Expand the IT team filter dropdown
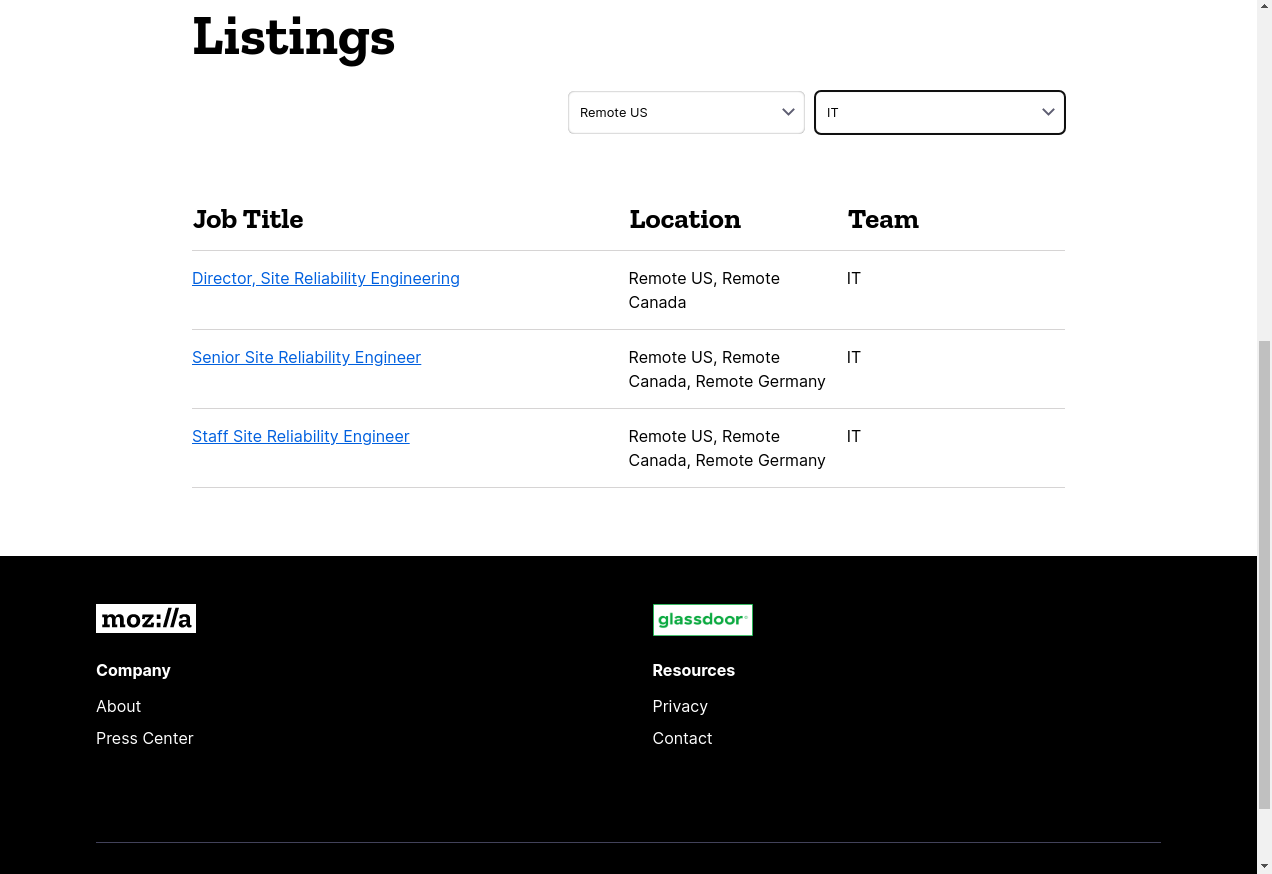The height and width of the screenshot is (874, 1272). click(x=939, y=113)
